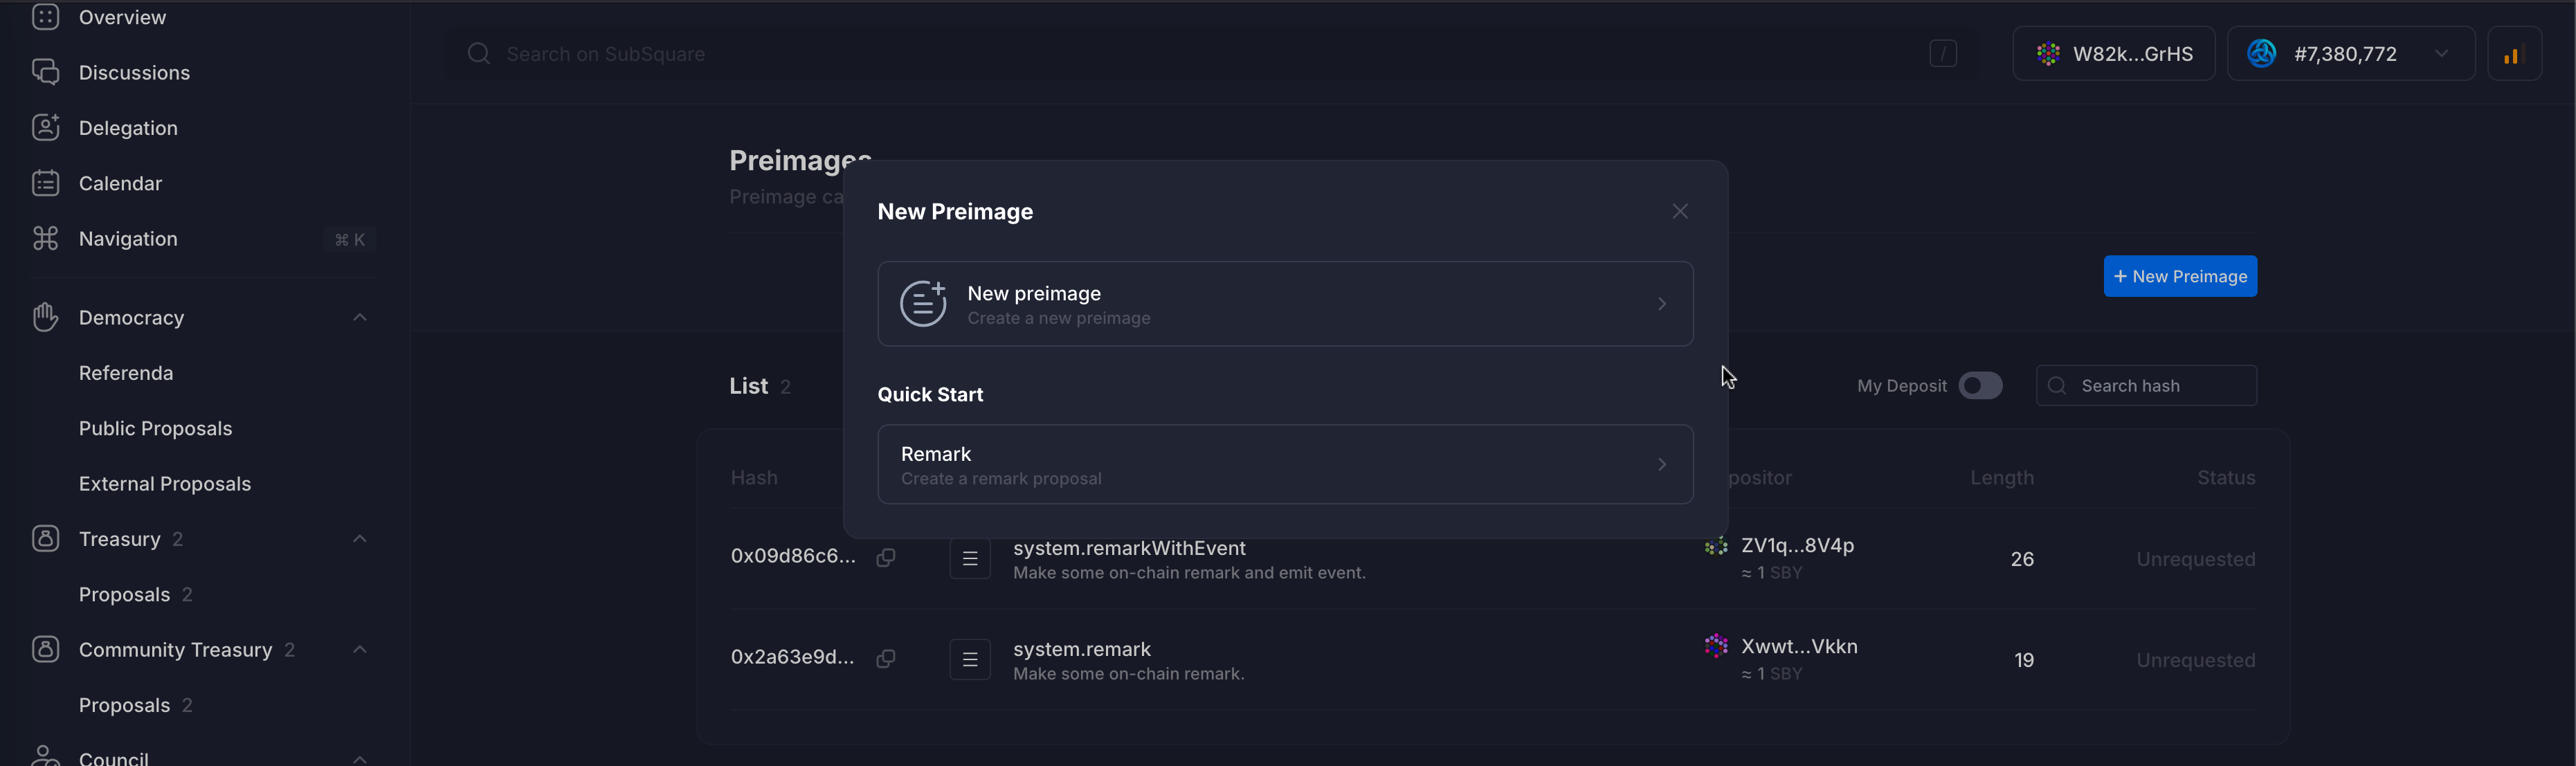Viewport: 2576px width, 766px height.
Task: Switch off the Democracy section visibility
Action: click(360, 317)
